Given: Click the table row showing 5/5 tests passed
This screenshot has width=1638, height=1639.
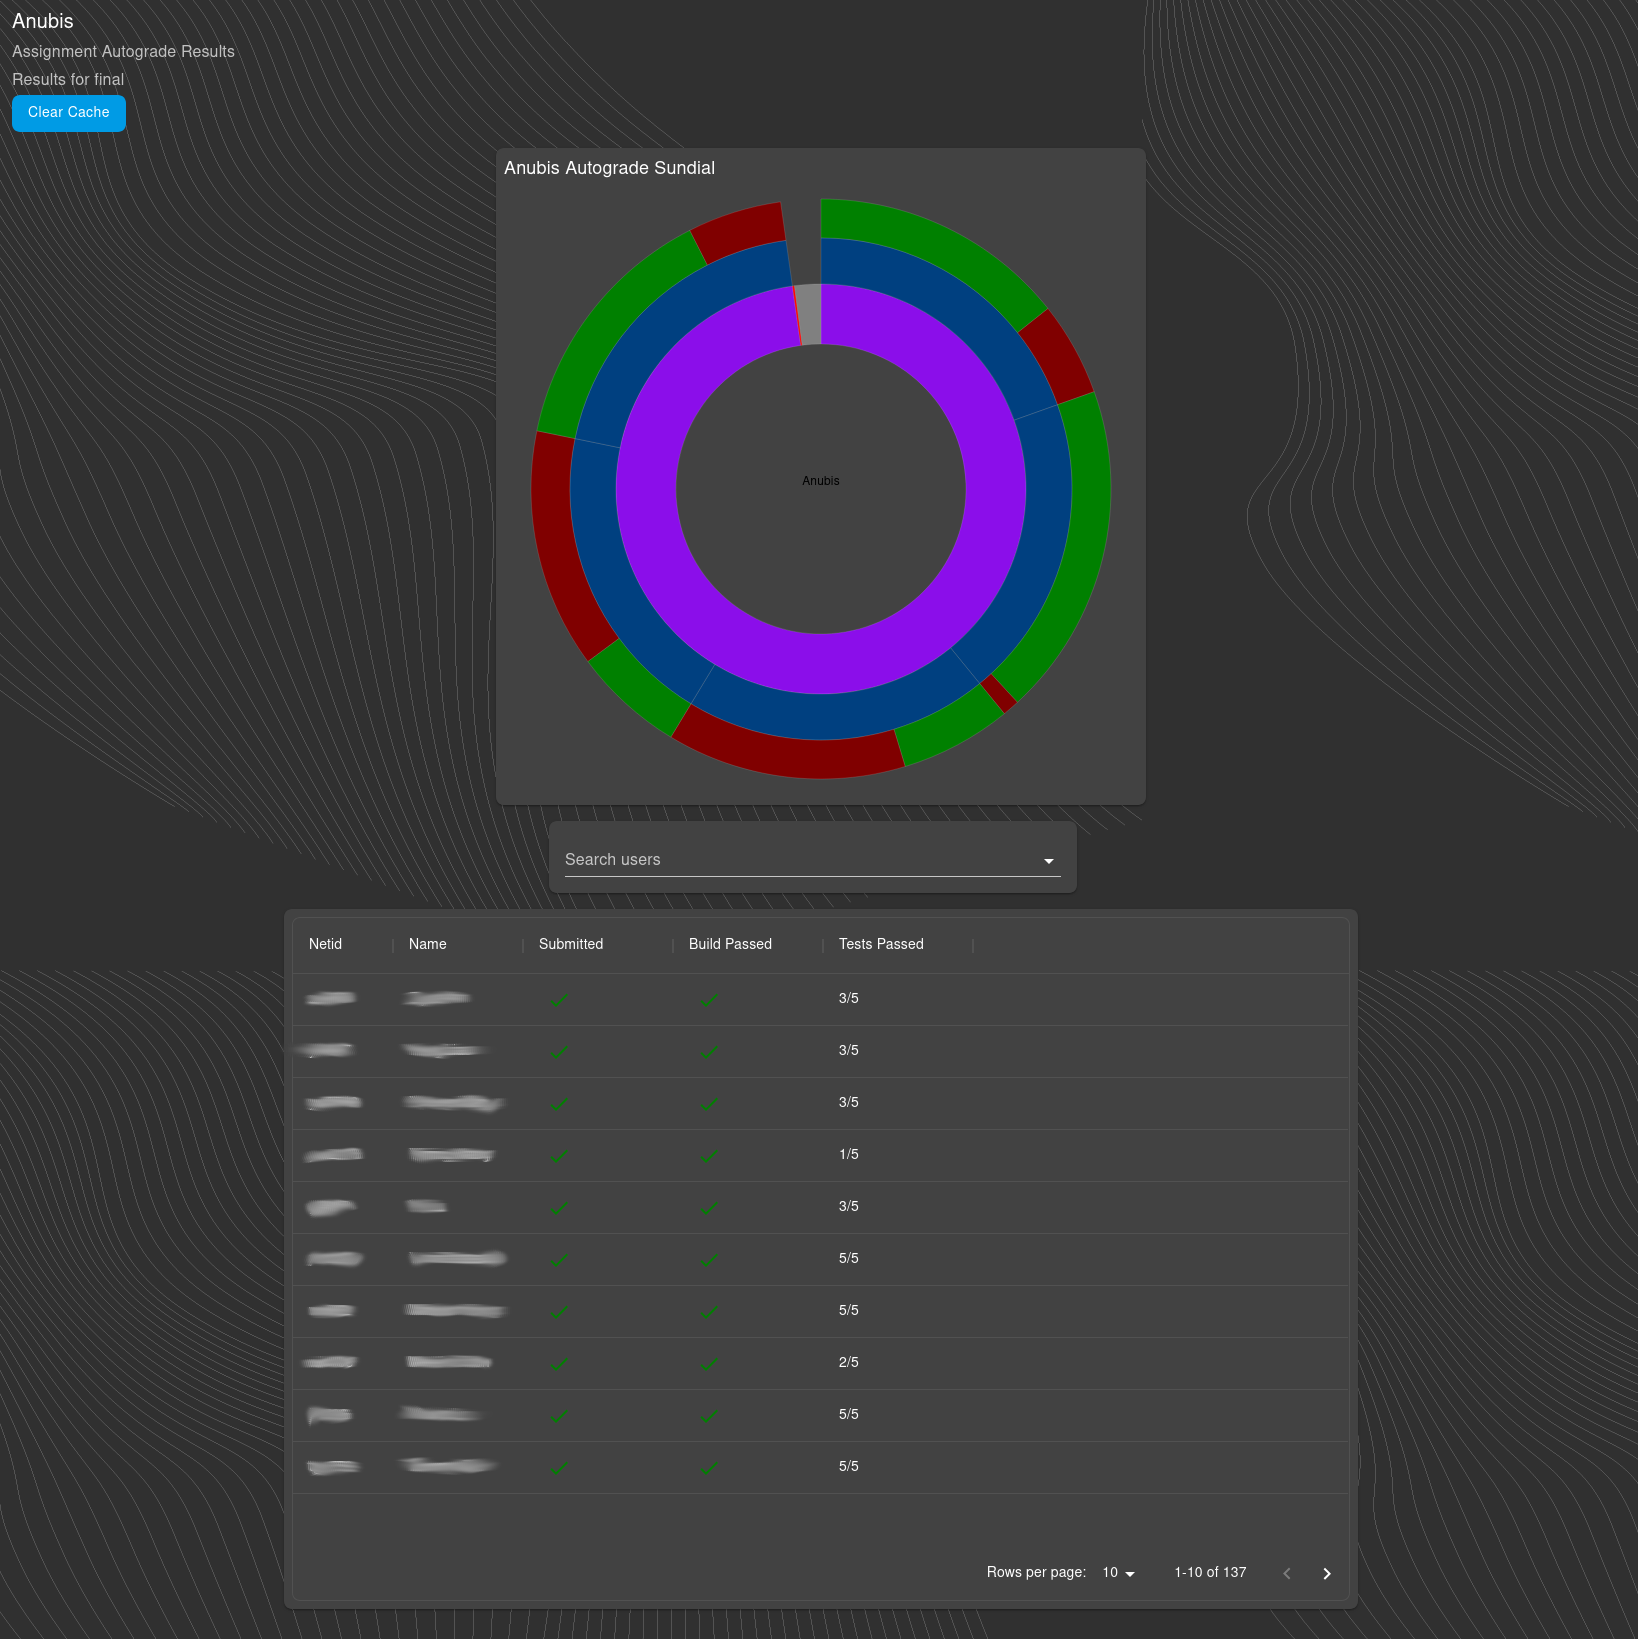Looking at the screenshot, I should coord(849,1259).
